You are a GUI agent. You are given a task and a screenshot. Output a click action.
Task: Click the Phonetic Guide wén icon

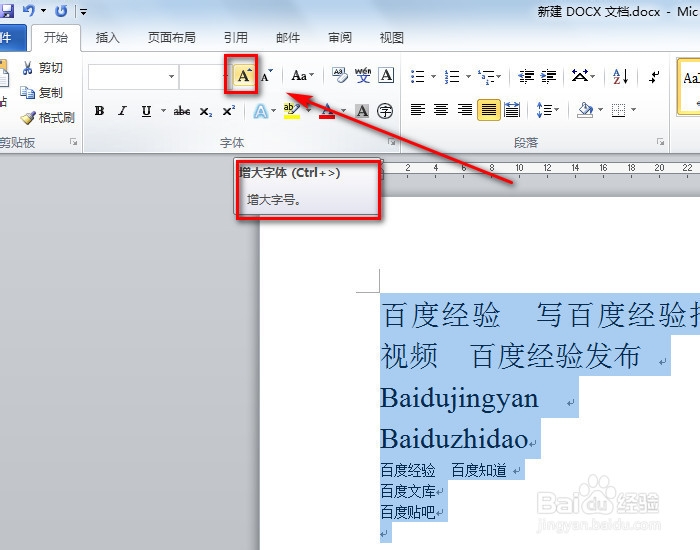363,75
